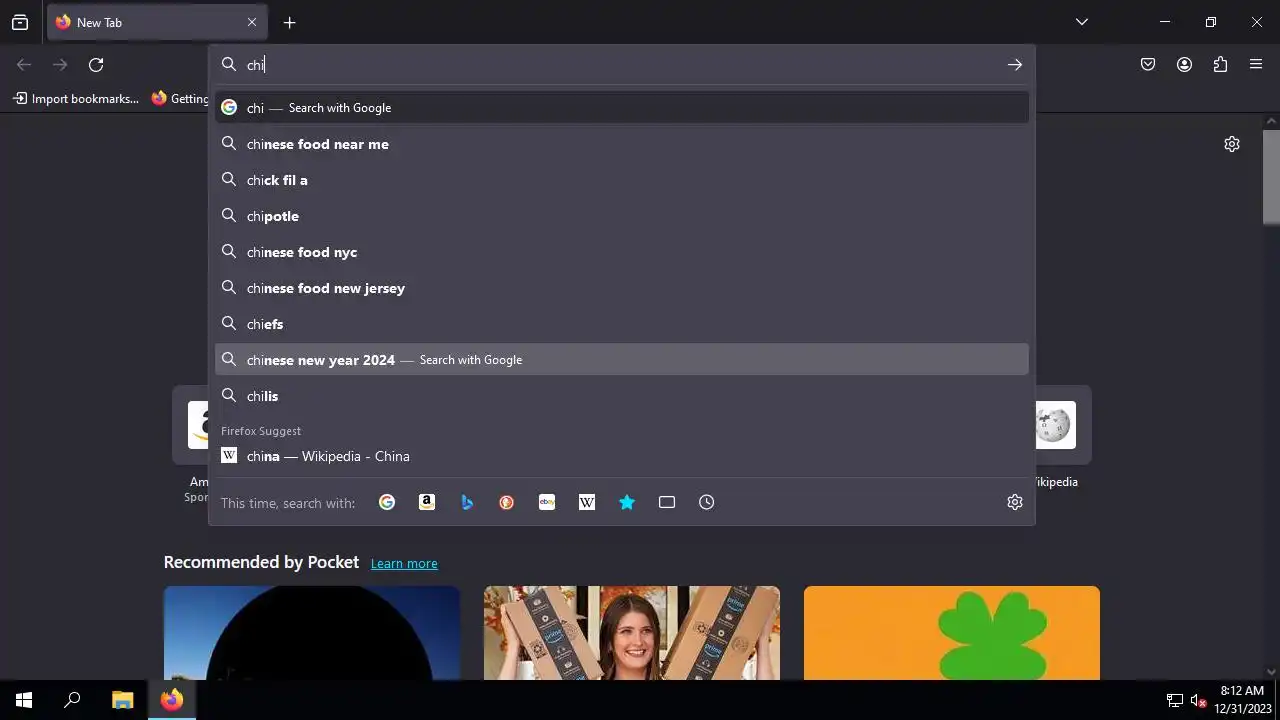The height and width of the screenshot is (720, 1280).
Task: Open Pocket story with green clover image
Action: coord(952,633)
